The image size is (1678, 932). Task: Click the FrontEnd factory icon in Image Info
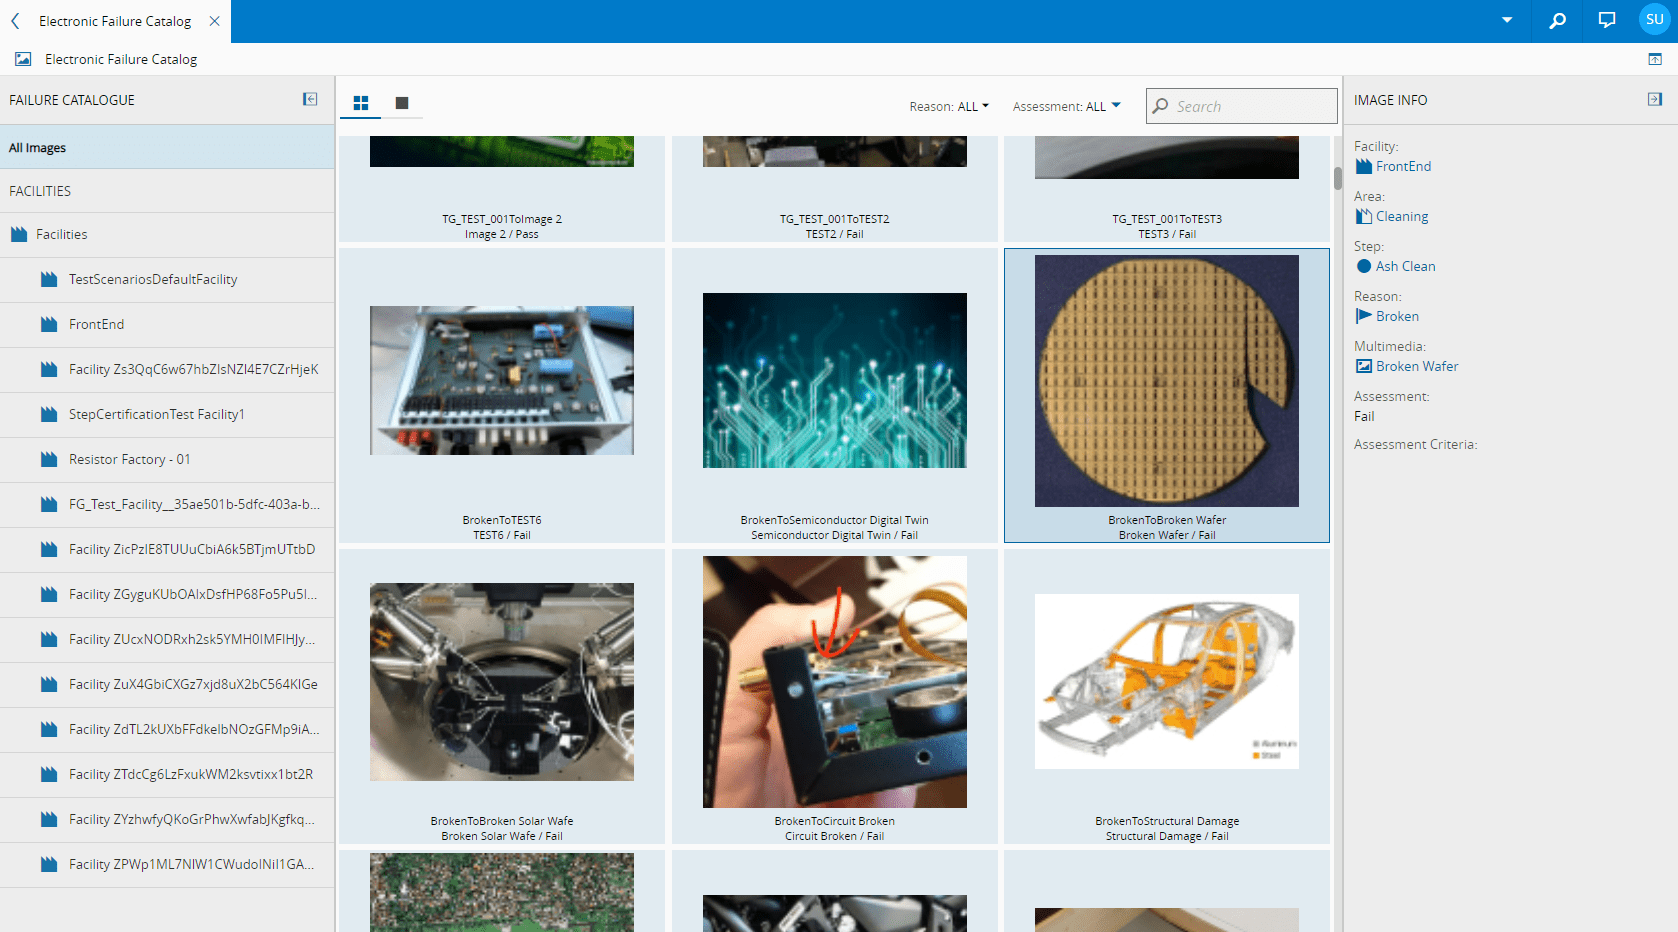pos(1364,166)
